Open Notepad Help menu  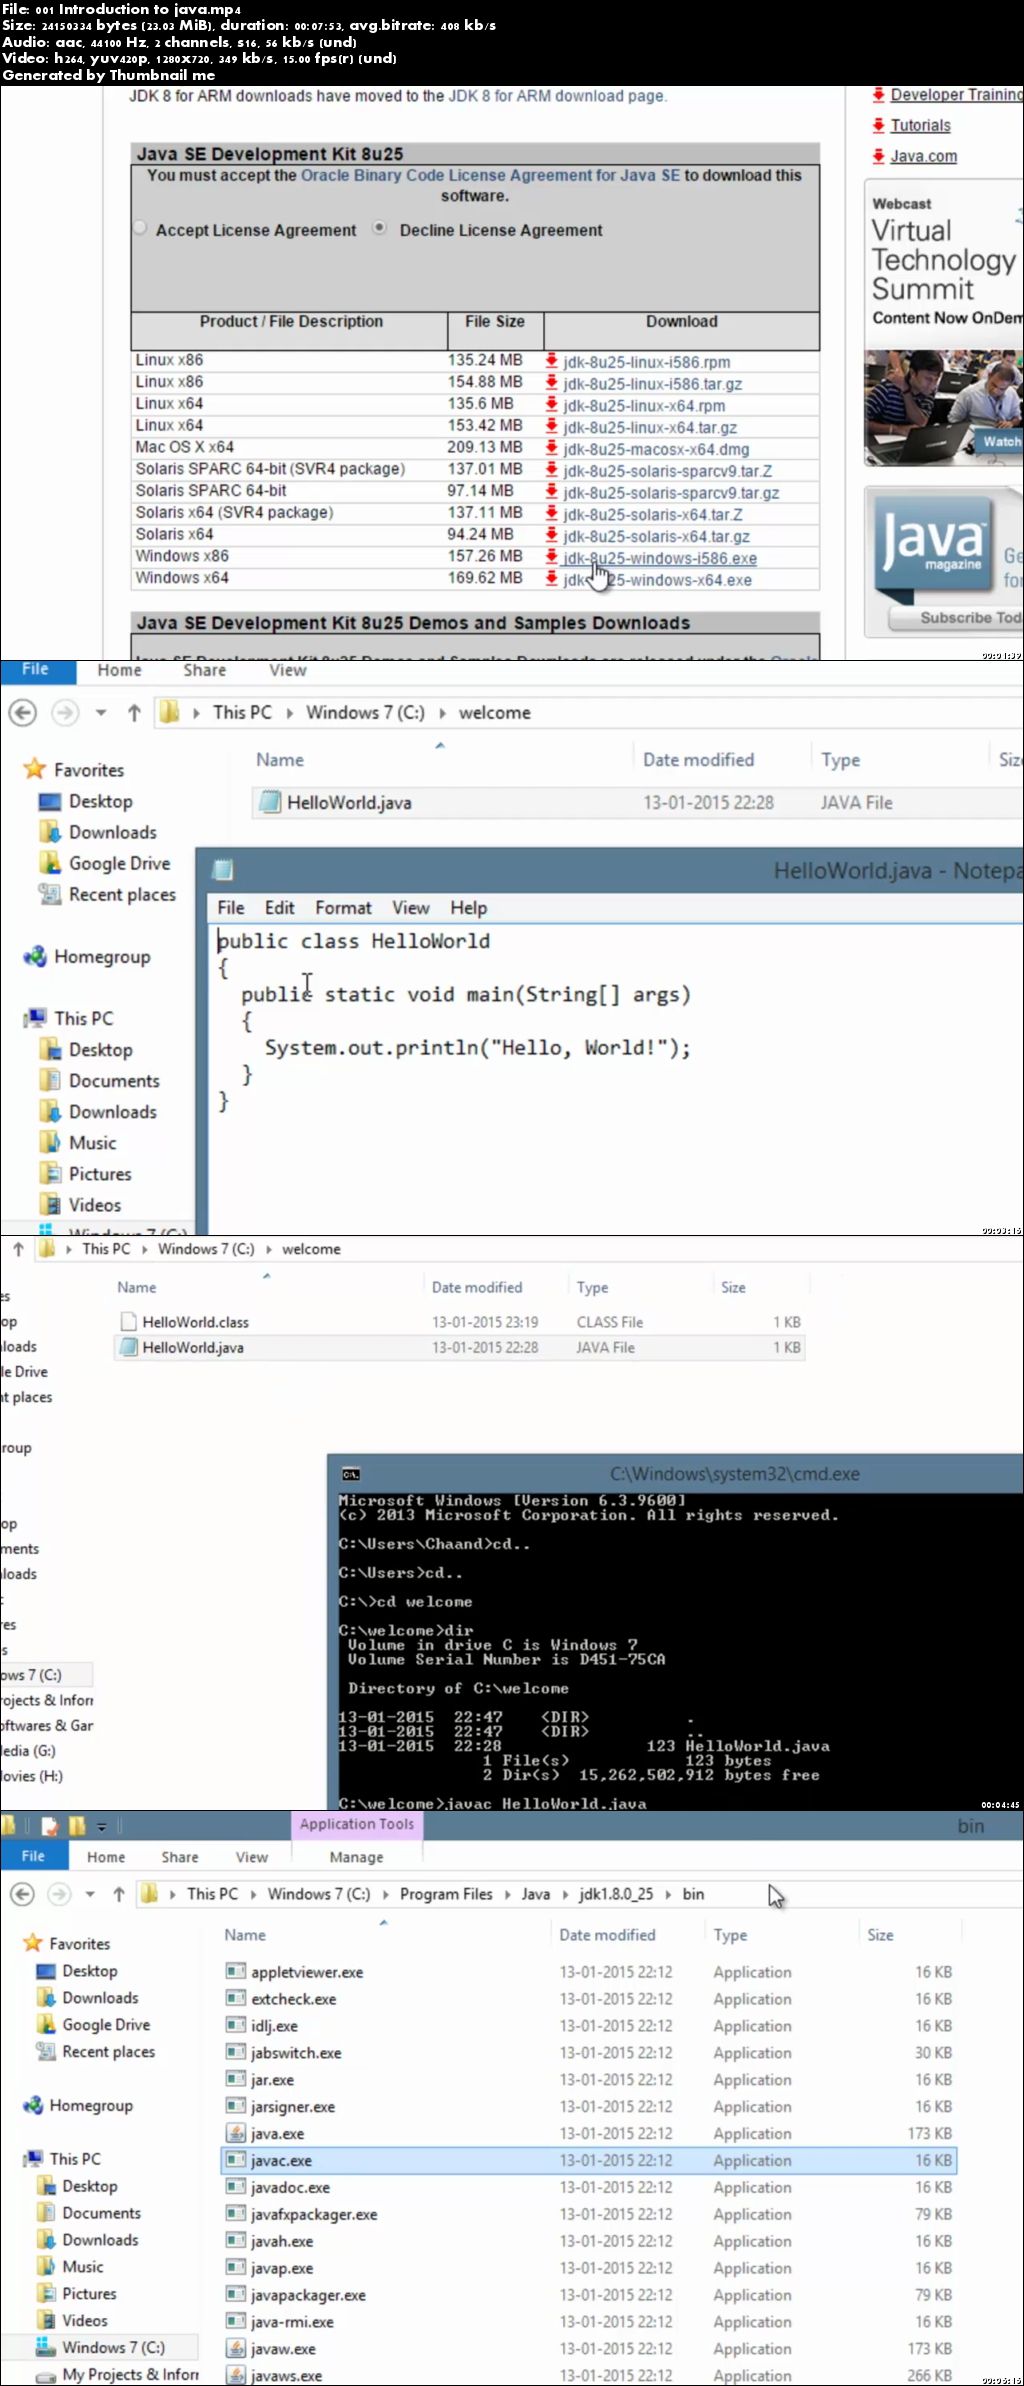pyautogui.click(x=468, y=907)
